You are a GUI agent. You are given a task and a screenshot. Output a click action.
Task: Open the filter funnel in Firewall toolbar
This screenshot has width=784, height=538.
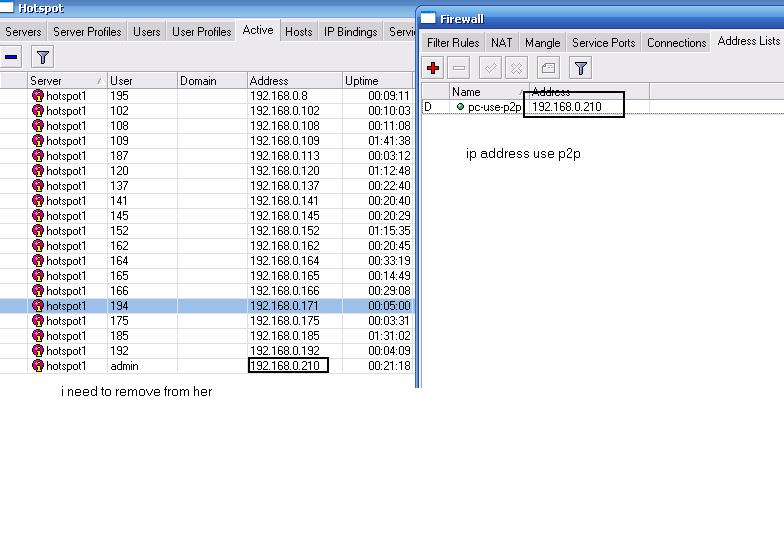pos(580,68)
